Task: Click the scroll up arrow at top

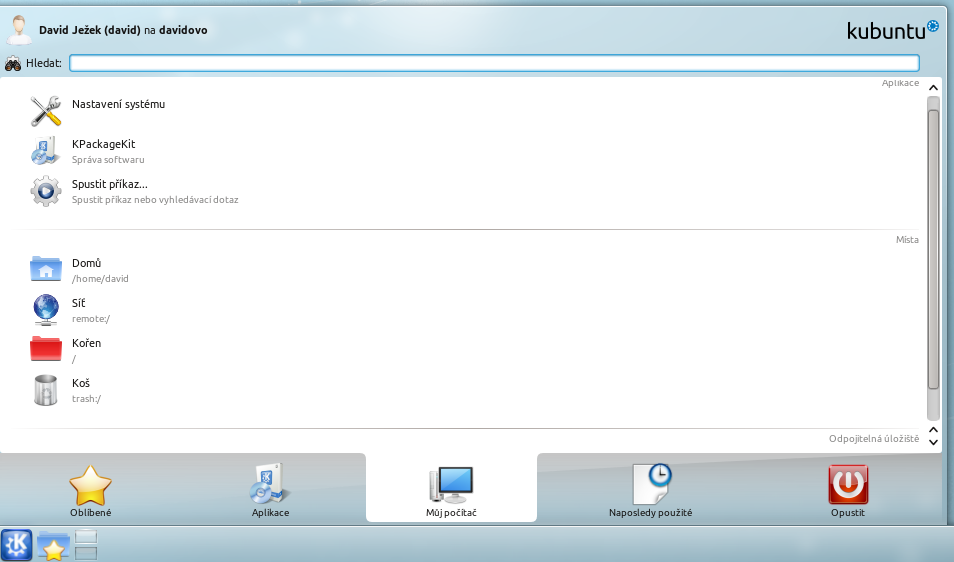Action: tap(933, 88)
